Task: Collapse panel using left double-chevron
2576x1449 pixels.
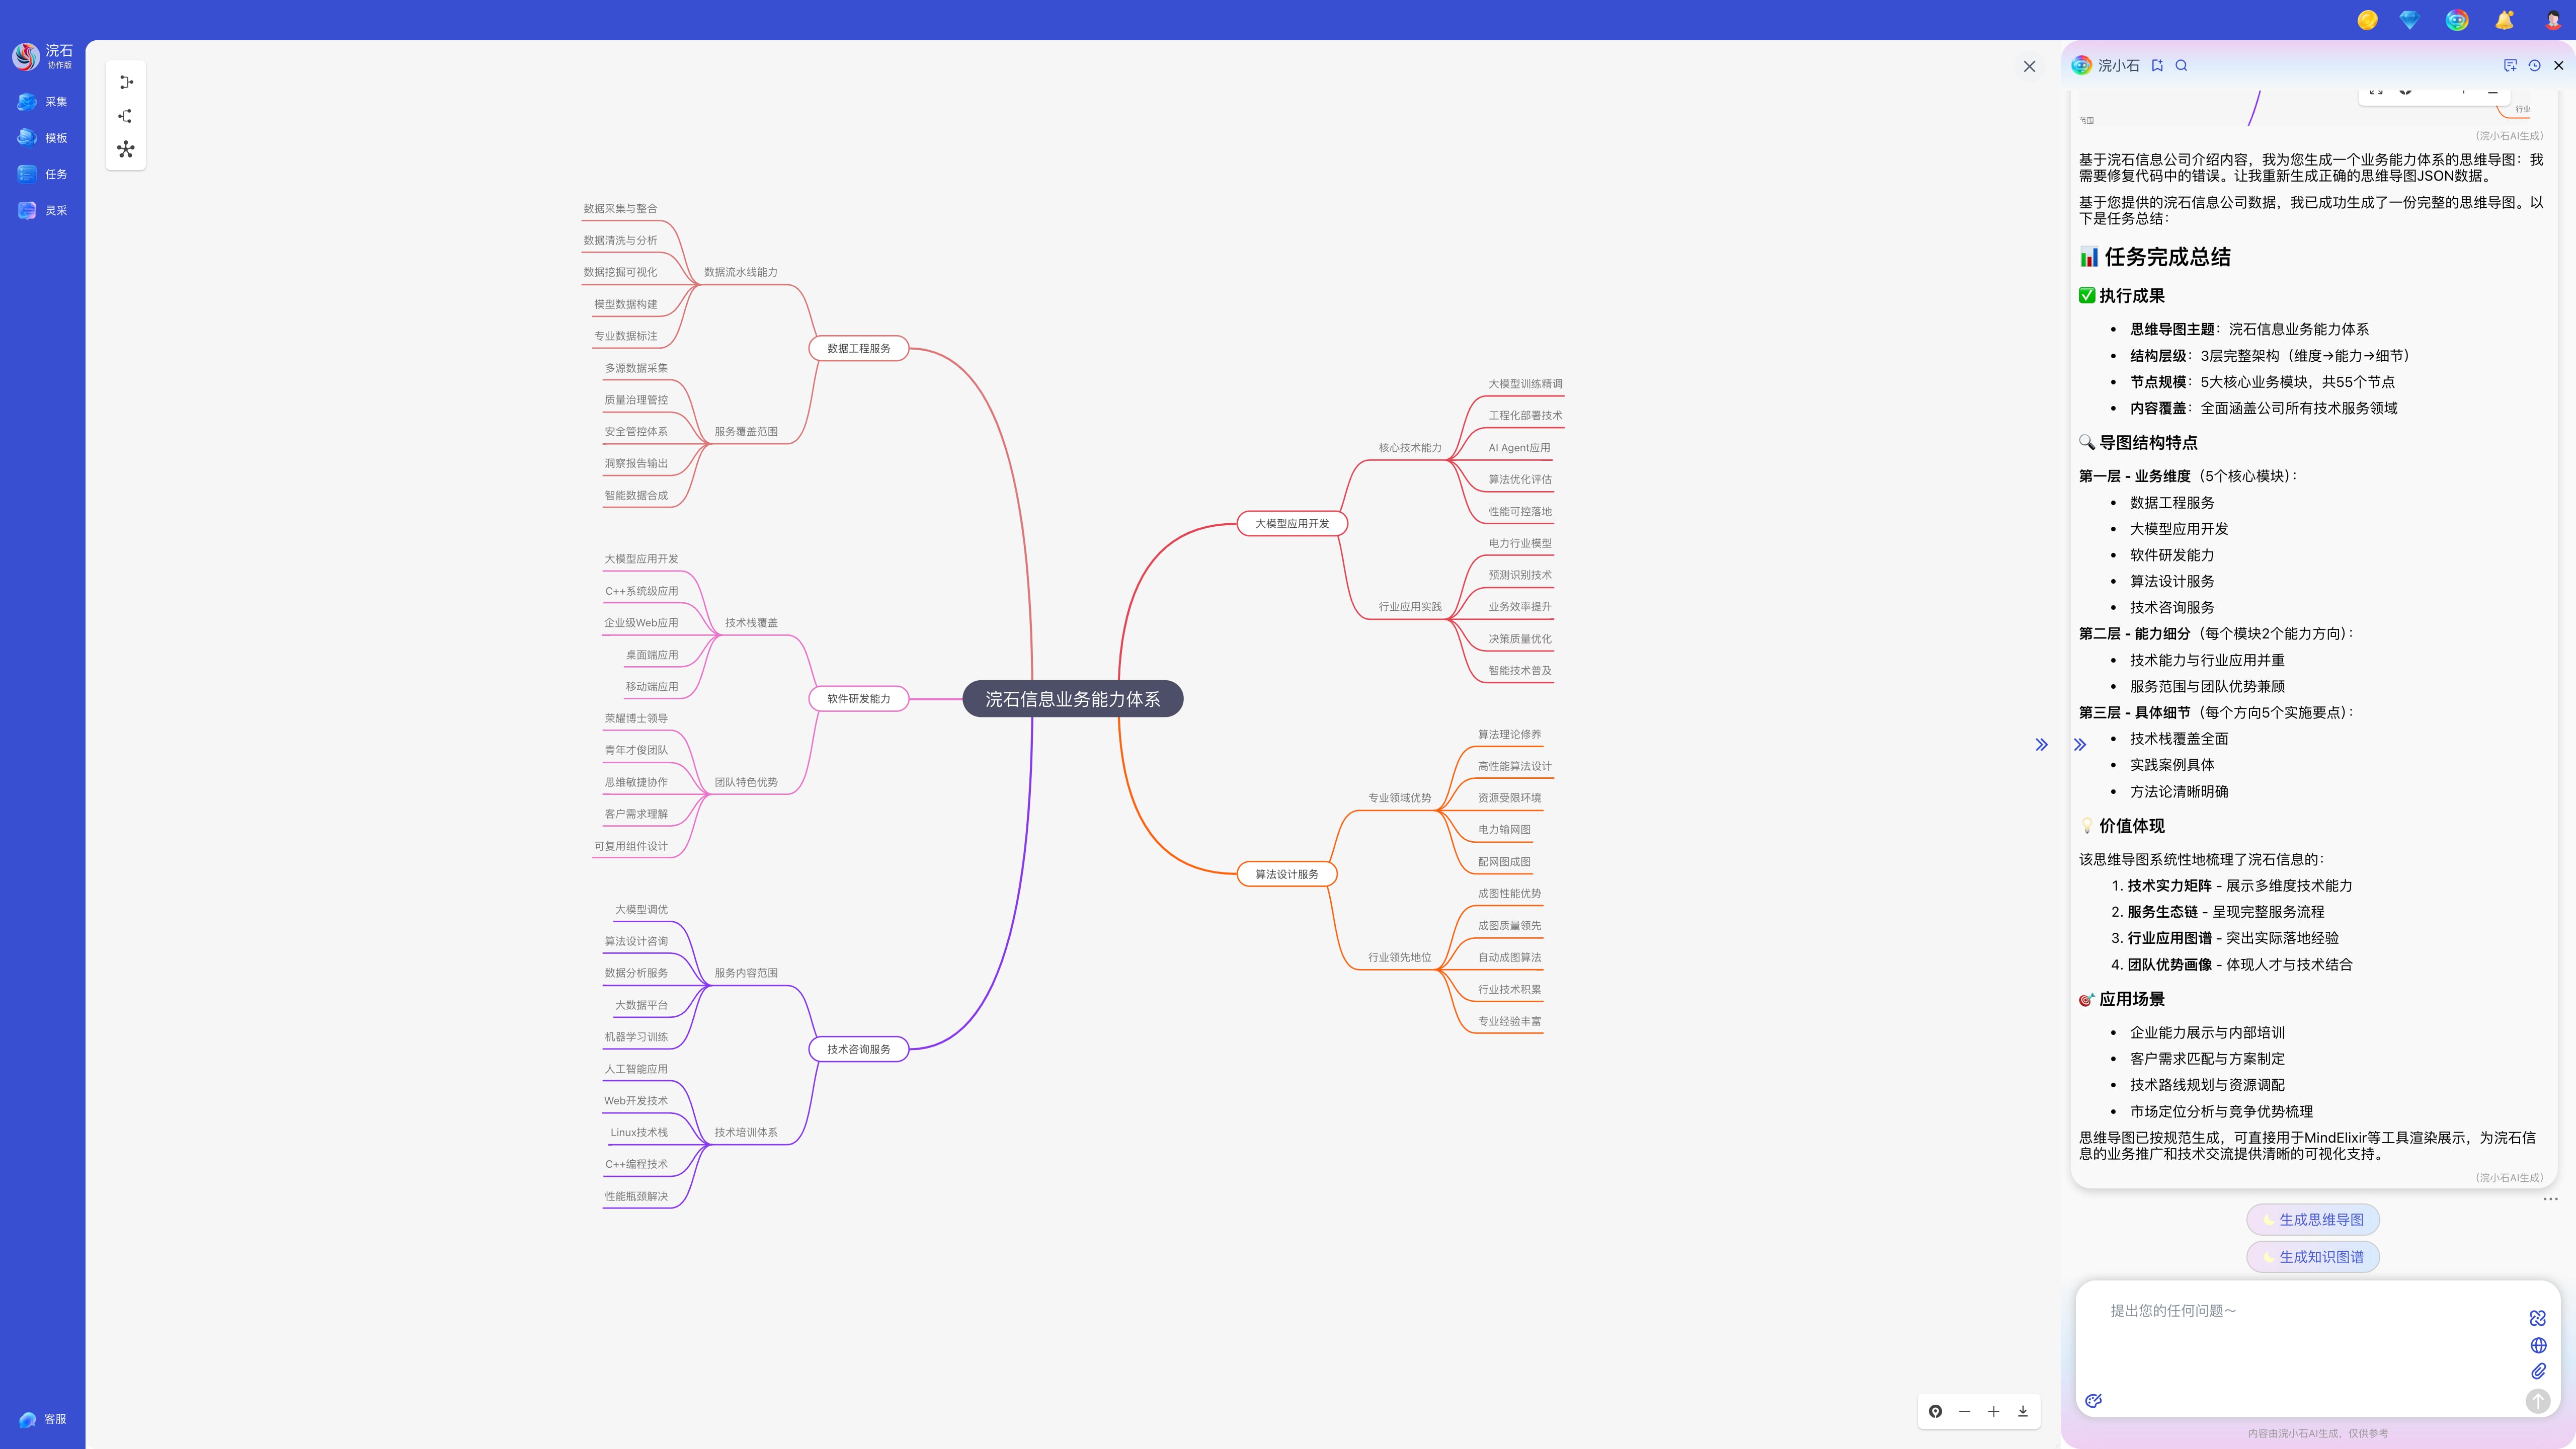Action: (2041, 744)
